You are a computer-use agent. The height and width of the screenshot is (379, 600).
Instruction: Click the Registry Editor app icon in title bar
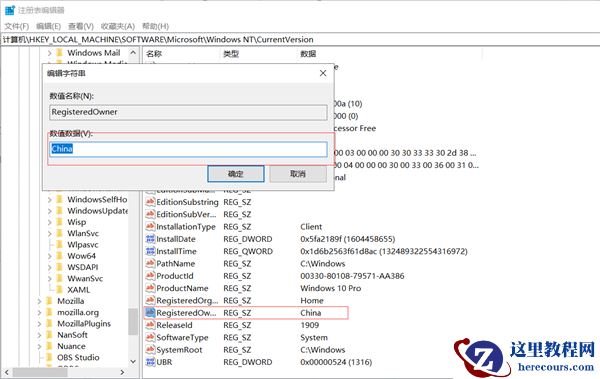(x=10, y=10)
